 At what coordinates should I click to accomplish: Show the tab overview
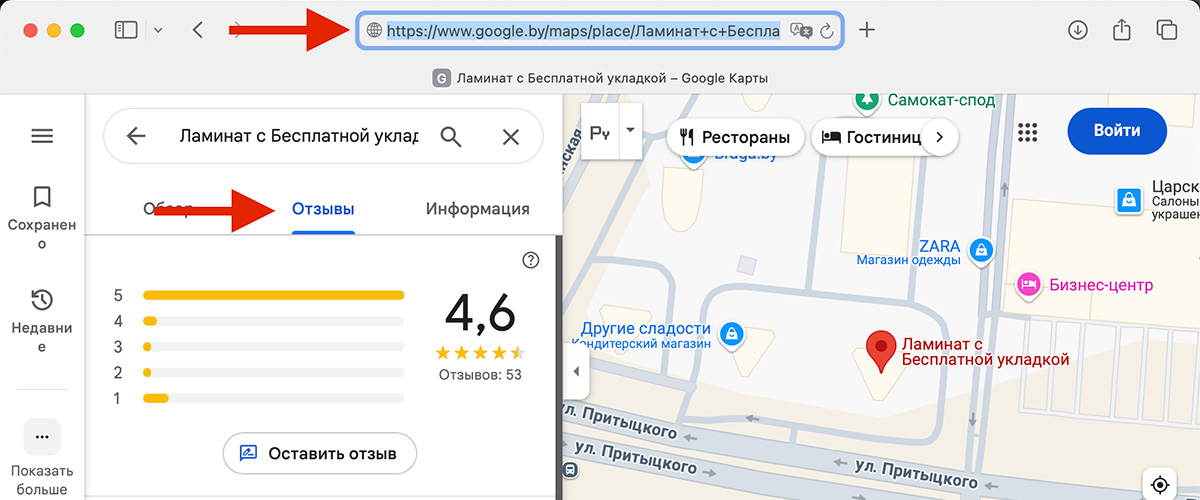point(1166,30)
